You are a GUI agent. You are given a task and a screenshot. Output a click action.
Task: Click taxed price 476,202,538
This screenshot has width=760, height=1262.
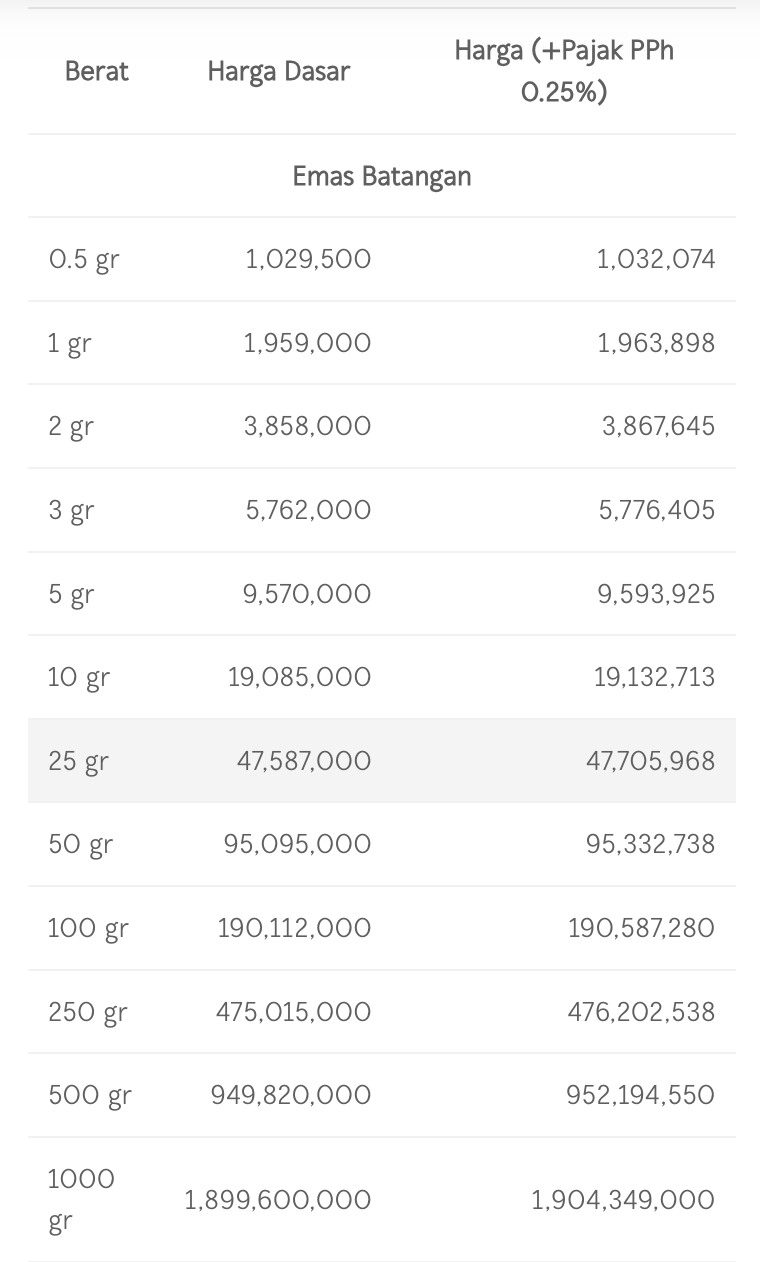(x=641, y=1012)
